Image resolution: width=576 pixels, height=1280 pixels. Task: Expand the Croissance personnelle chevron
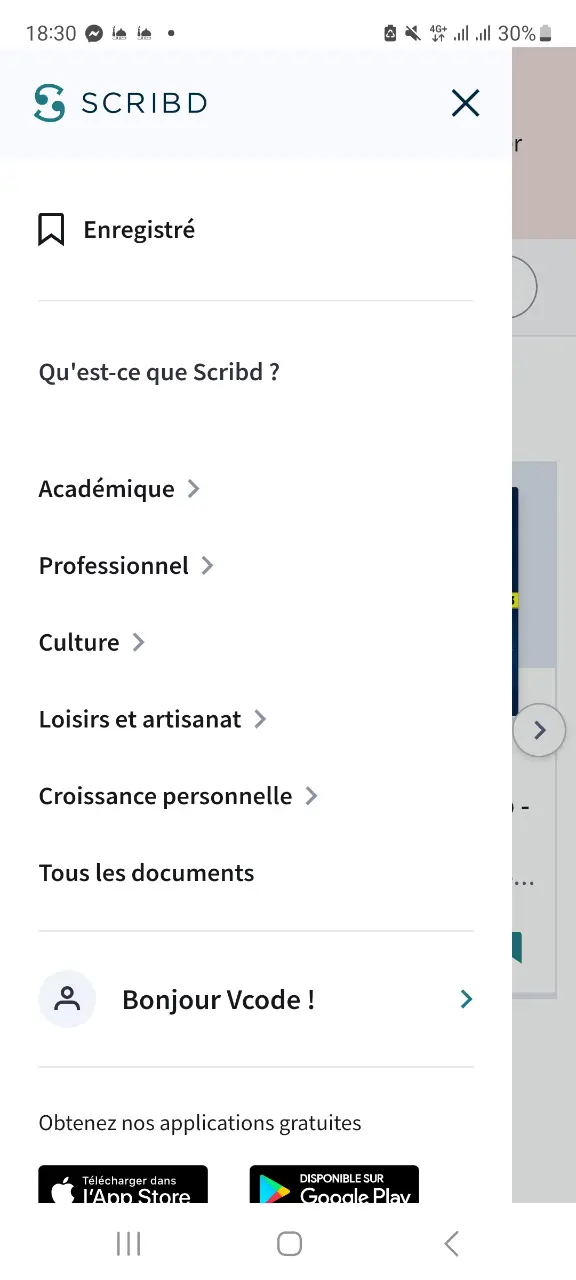[311, 796]
